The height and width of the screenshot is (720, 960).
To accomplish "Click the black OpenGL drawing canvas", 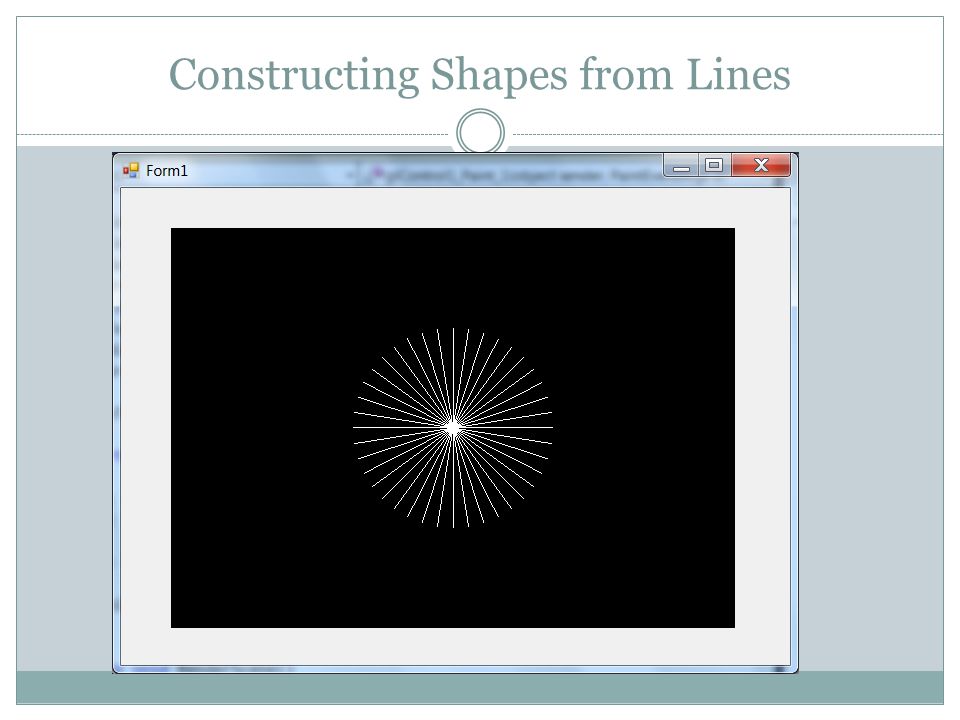I will 452,428.
